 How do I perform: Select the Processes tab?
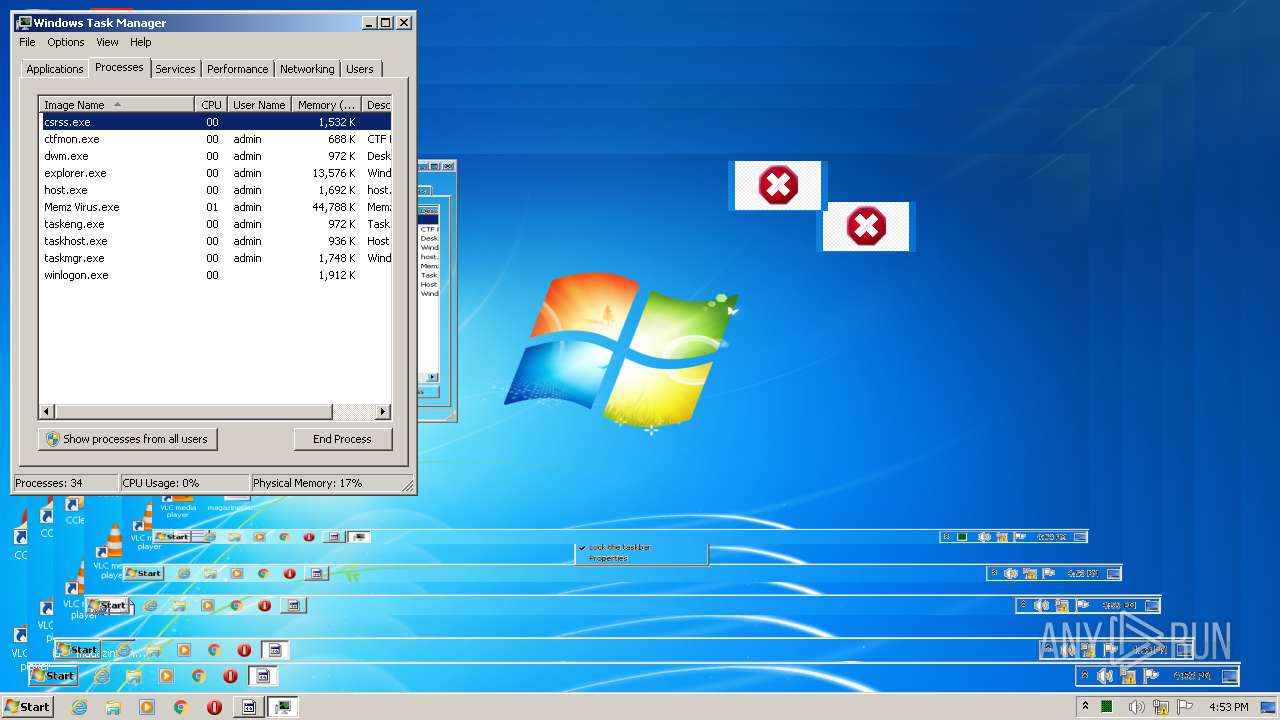[x=119, y=67]
